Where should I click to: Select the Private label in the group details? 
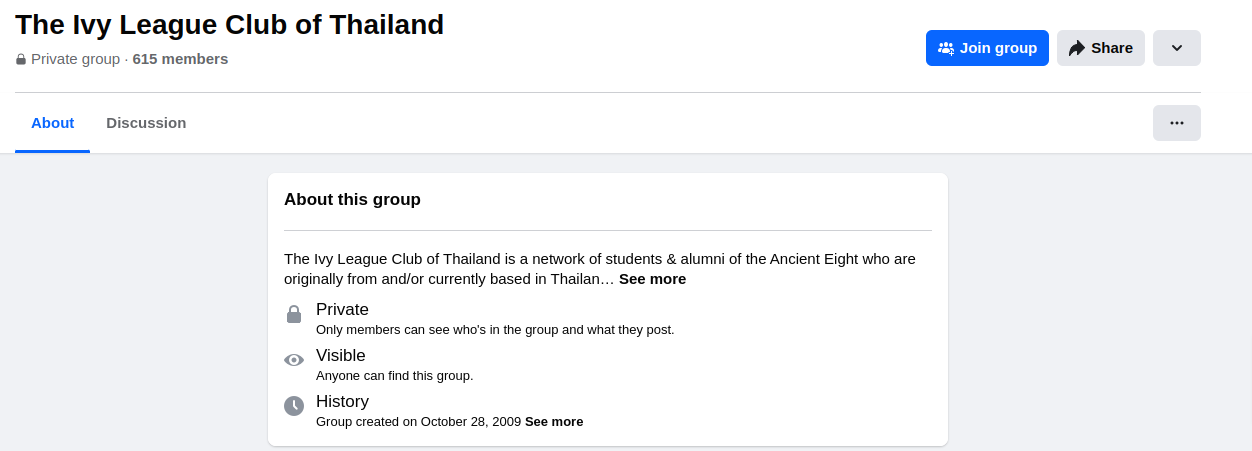(342, 310)
